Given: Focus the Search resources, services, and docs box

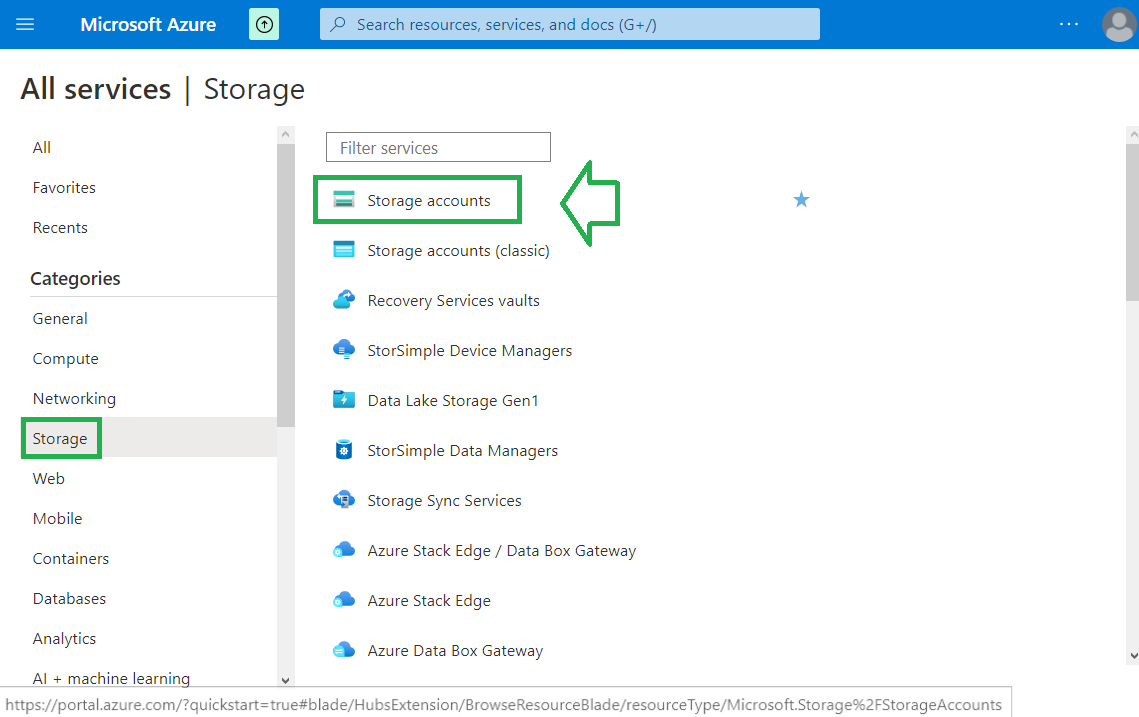Looking at the screenshot, I should pos(570,25).
